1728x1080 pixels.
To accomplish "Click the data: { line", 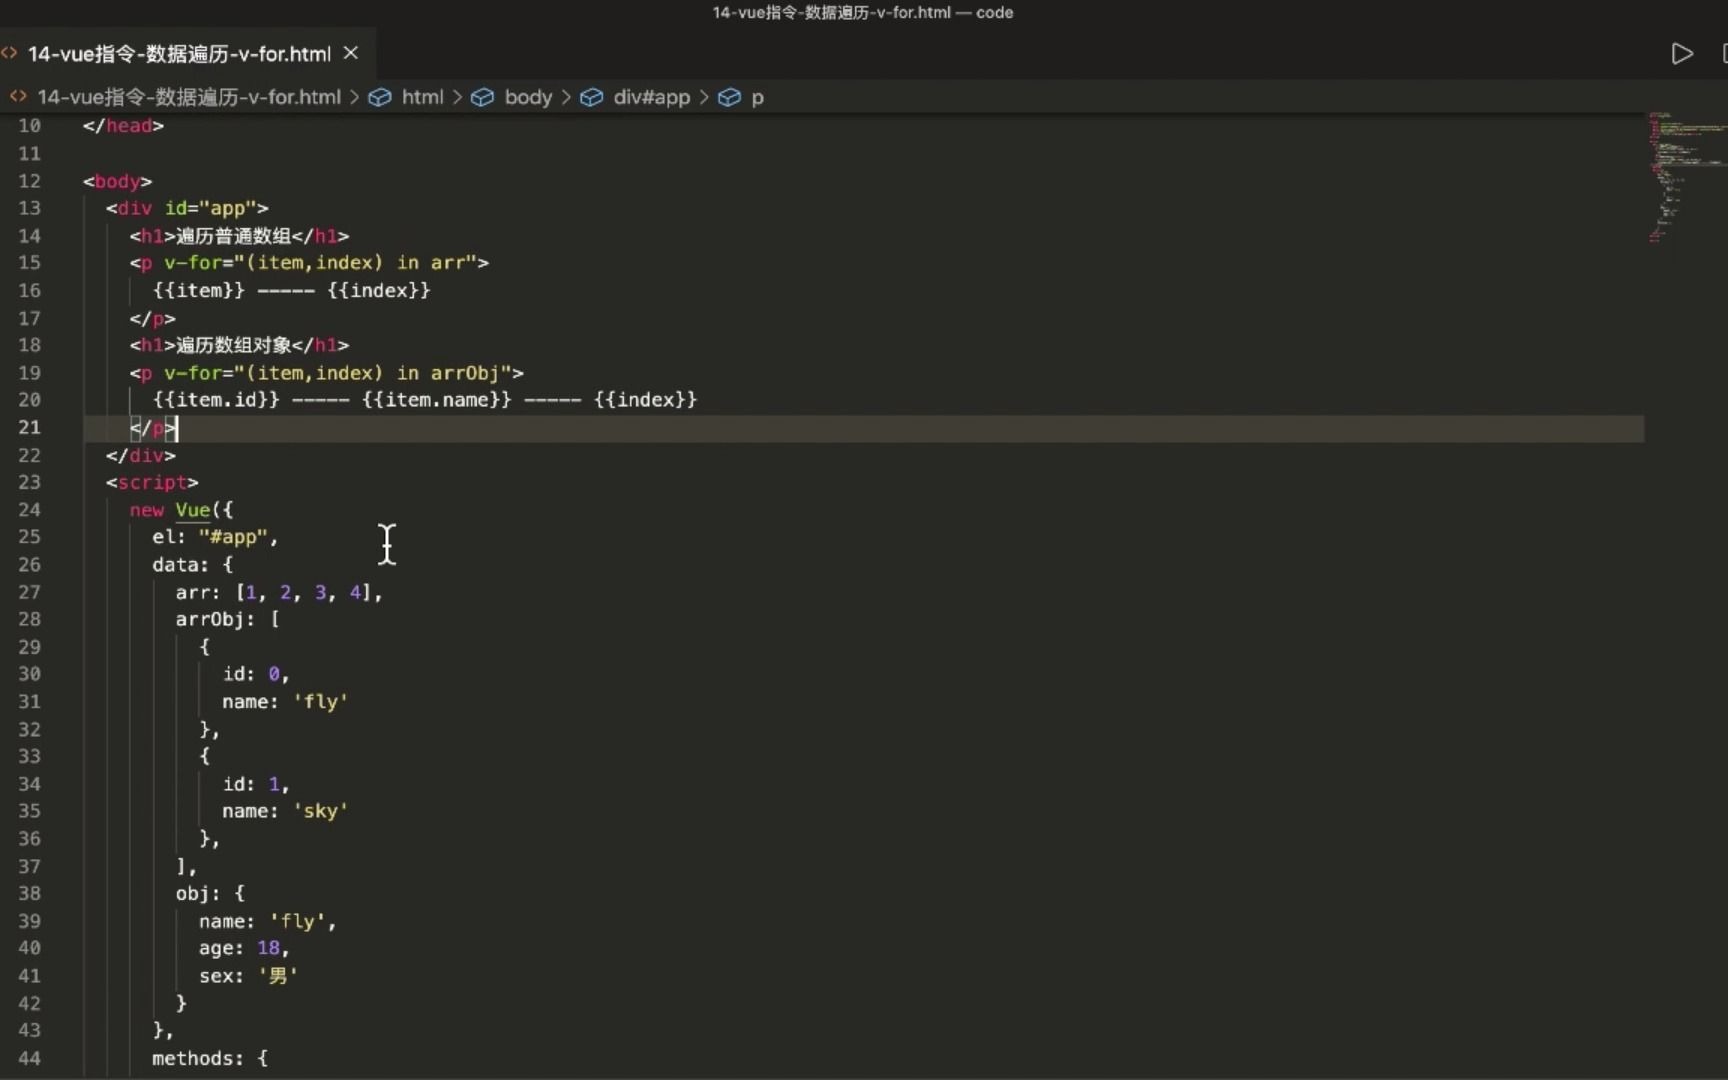I will click(192, 565).
